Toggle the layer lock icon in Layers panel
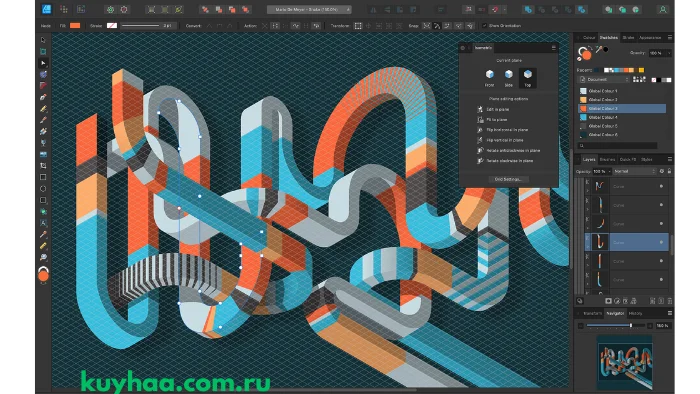 click(669, 171)
